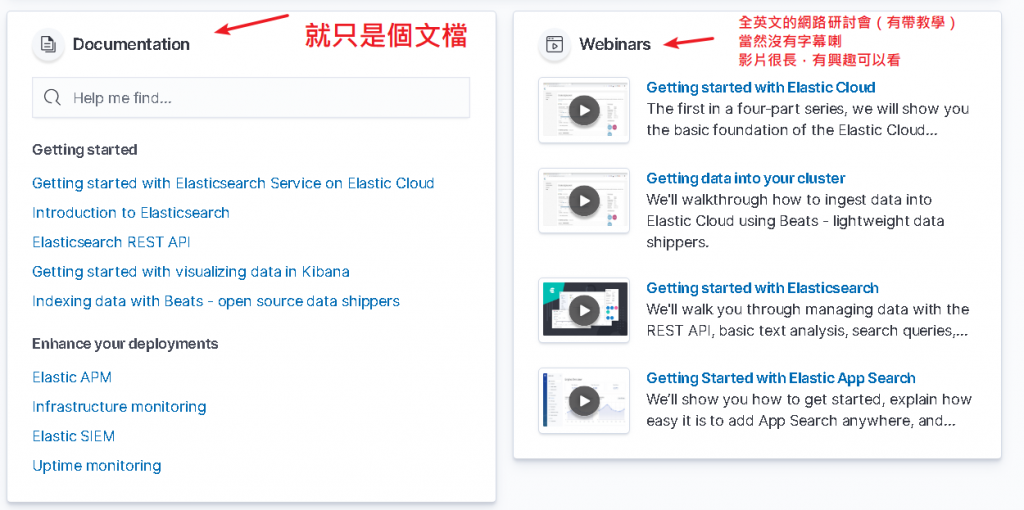Click the description starting 'The first in a four-part series'
Screen dimensions: 1024x510
pos(808,120)
